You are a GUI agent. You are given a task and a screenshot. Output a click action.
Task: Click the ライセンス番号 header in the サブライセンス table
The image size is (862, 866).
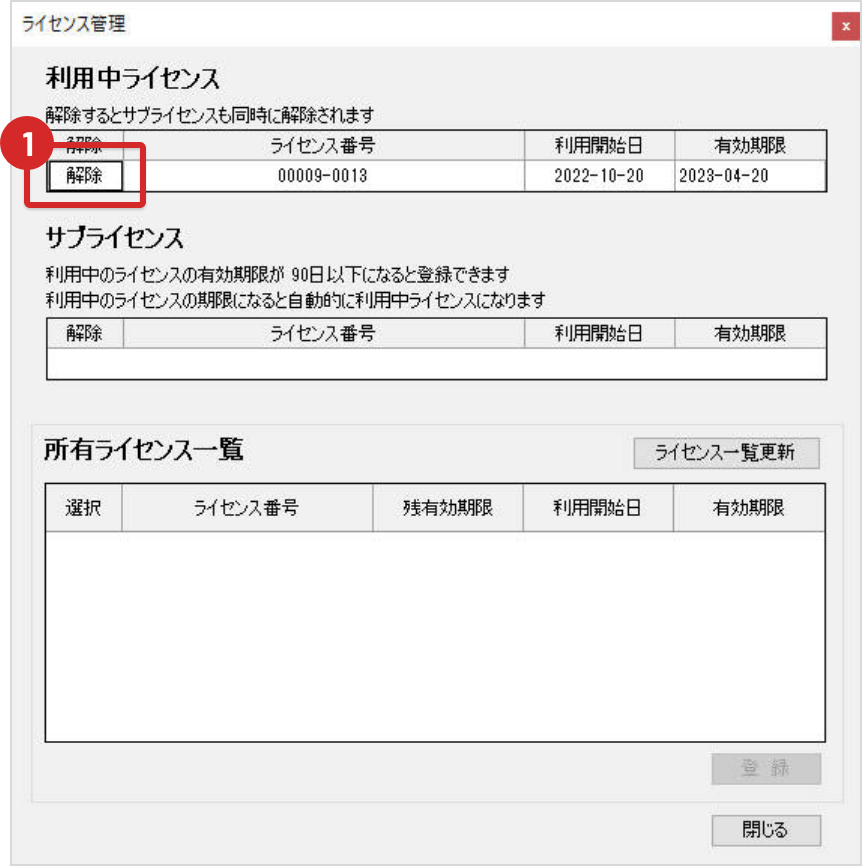coord(323,333)
